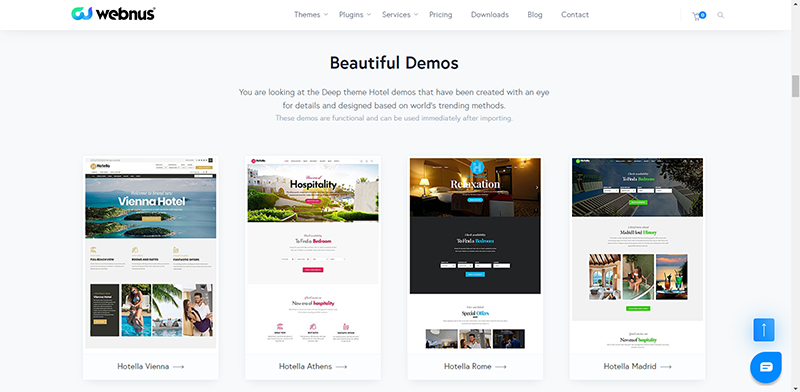Open the Plugins menu item
Screen dimensions: 800x392
(351, 15)
